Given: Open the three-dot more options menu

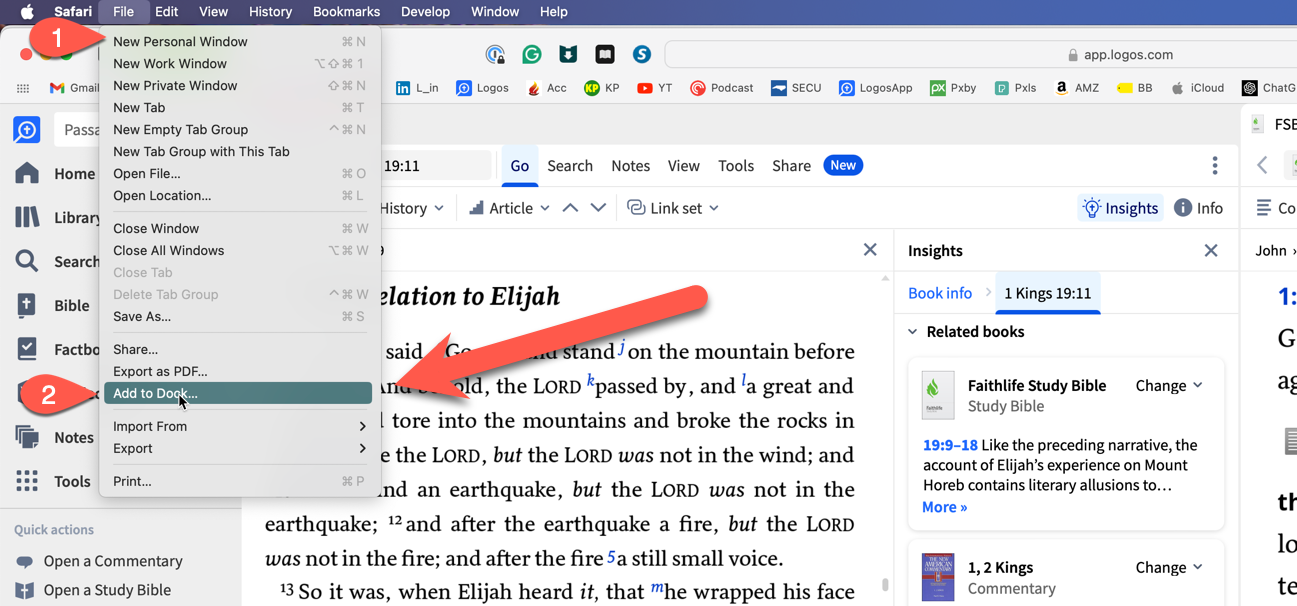Looking at the screenshot, I should coord(1215,166).
